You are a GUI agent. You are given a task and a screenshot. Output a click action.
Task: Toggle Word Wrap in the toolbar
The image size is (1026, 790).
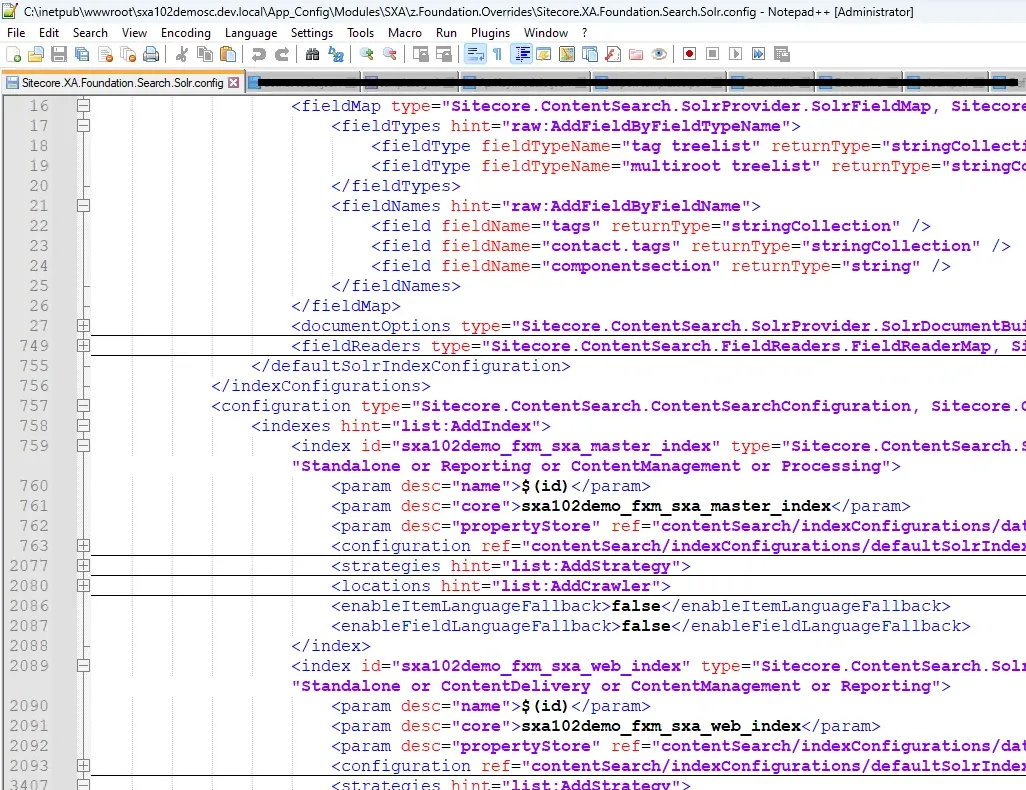click(475, 54)
